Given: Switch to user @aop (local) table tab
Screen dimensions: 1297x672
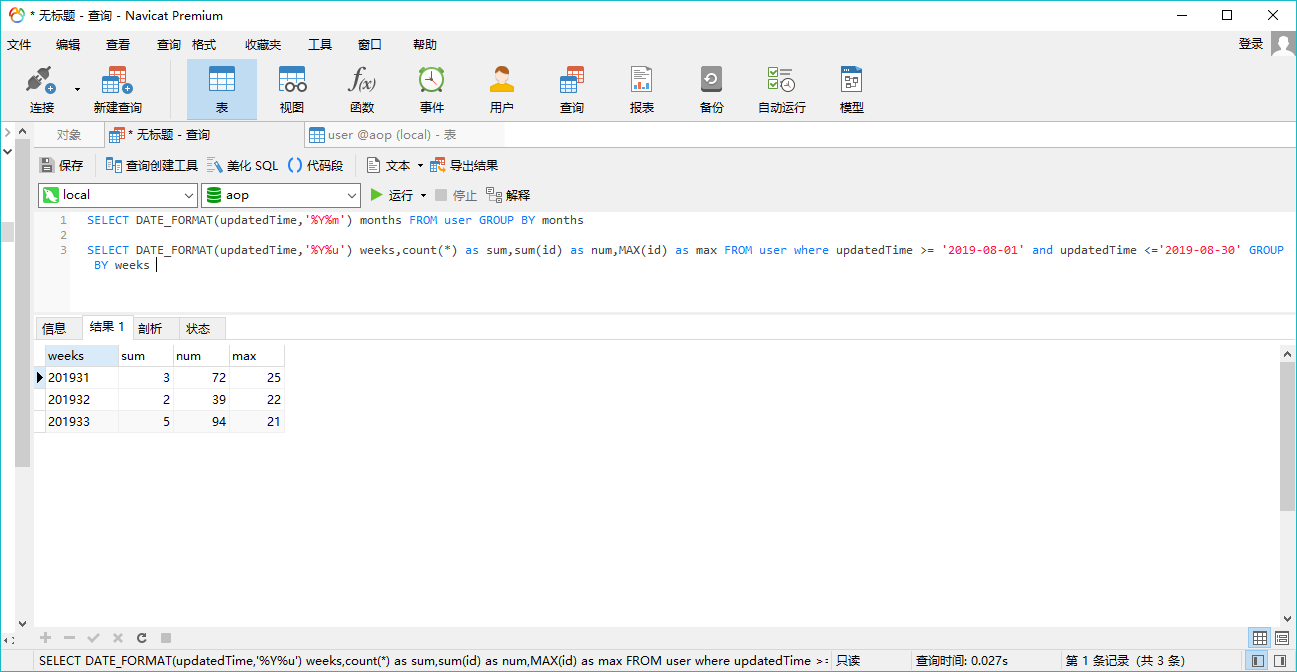Looking at the screenshot, I should pyautogui.click(x=382, y=135).
